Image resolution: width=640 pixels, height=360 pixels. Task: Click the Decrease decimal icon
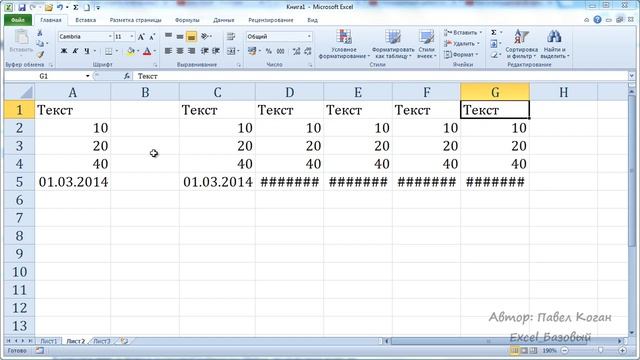pyautogui.click(x=307, y=51)
